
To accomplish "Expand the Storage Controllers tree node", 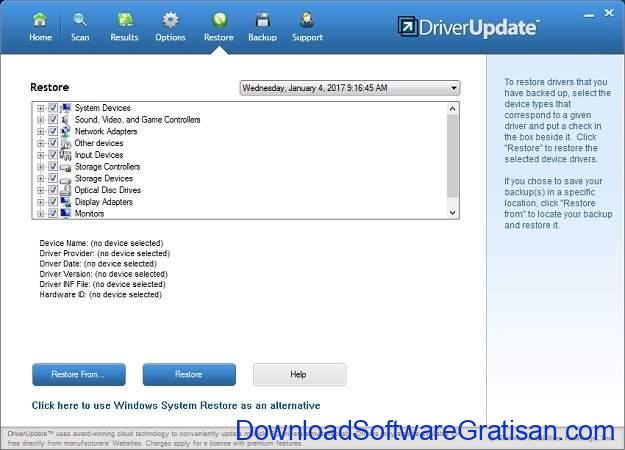I will pos(40,167).
